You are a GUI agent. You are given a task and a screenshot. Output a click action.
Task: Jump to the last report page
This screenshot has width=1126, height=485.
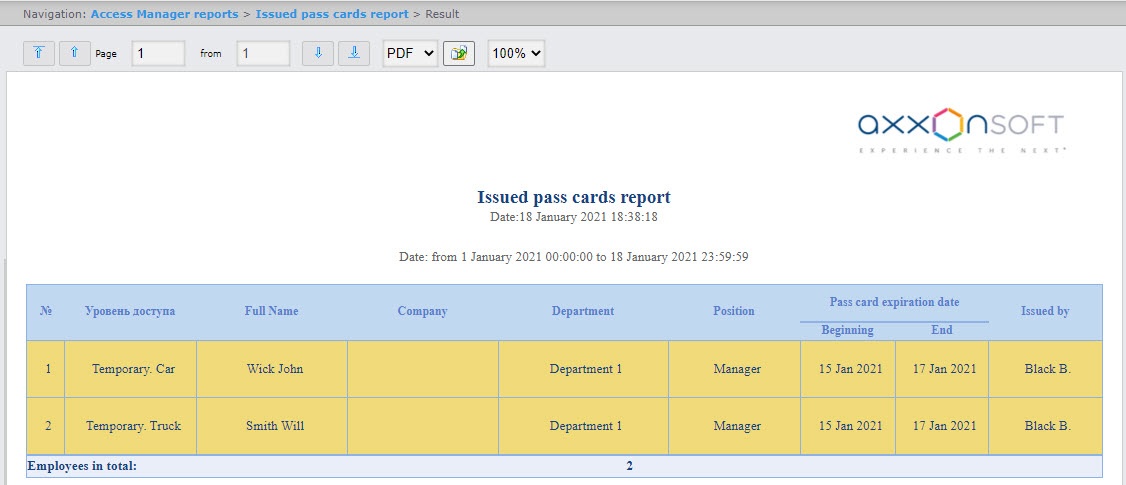[354, 53]
